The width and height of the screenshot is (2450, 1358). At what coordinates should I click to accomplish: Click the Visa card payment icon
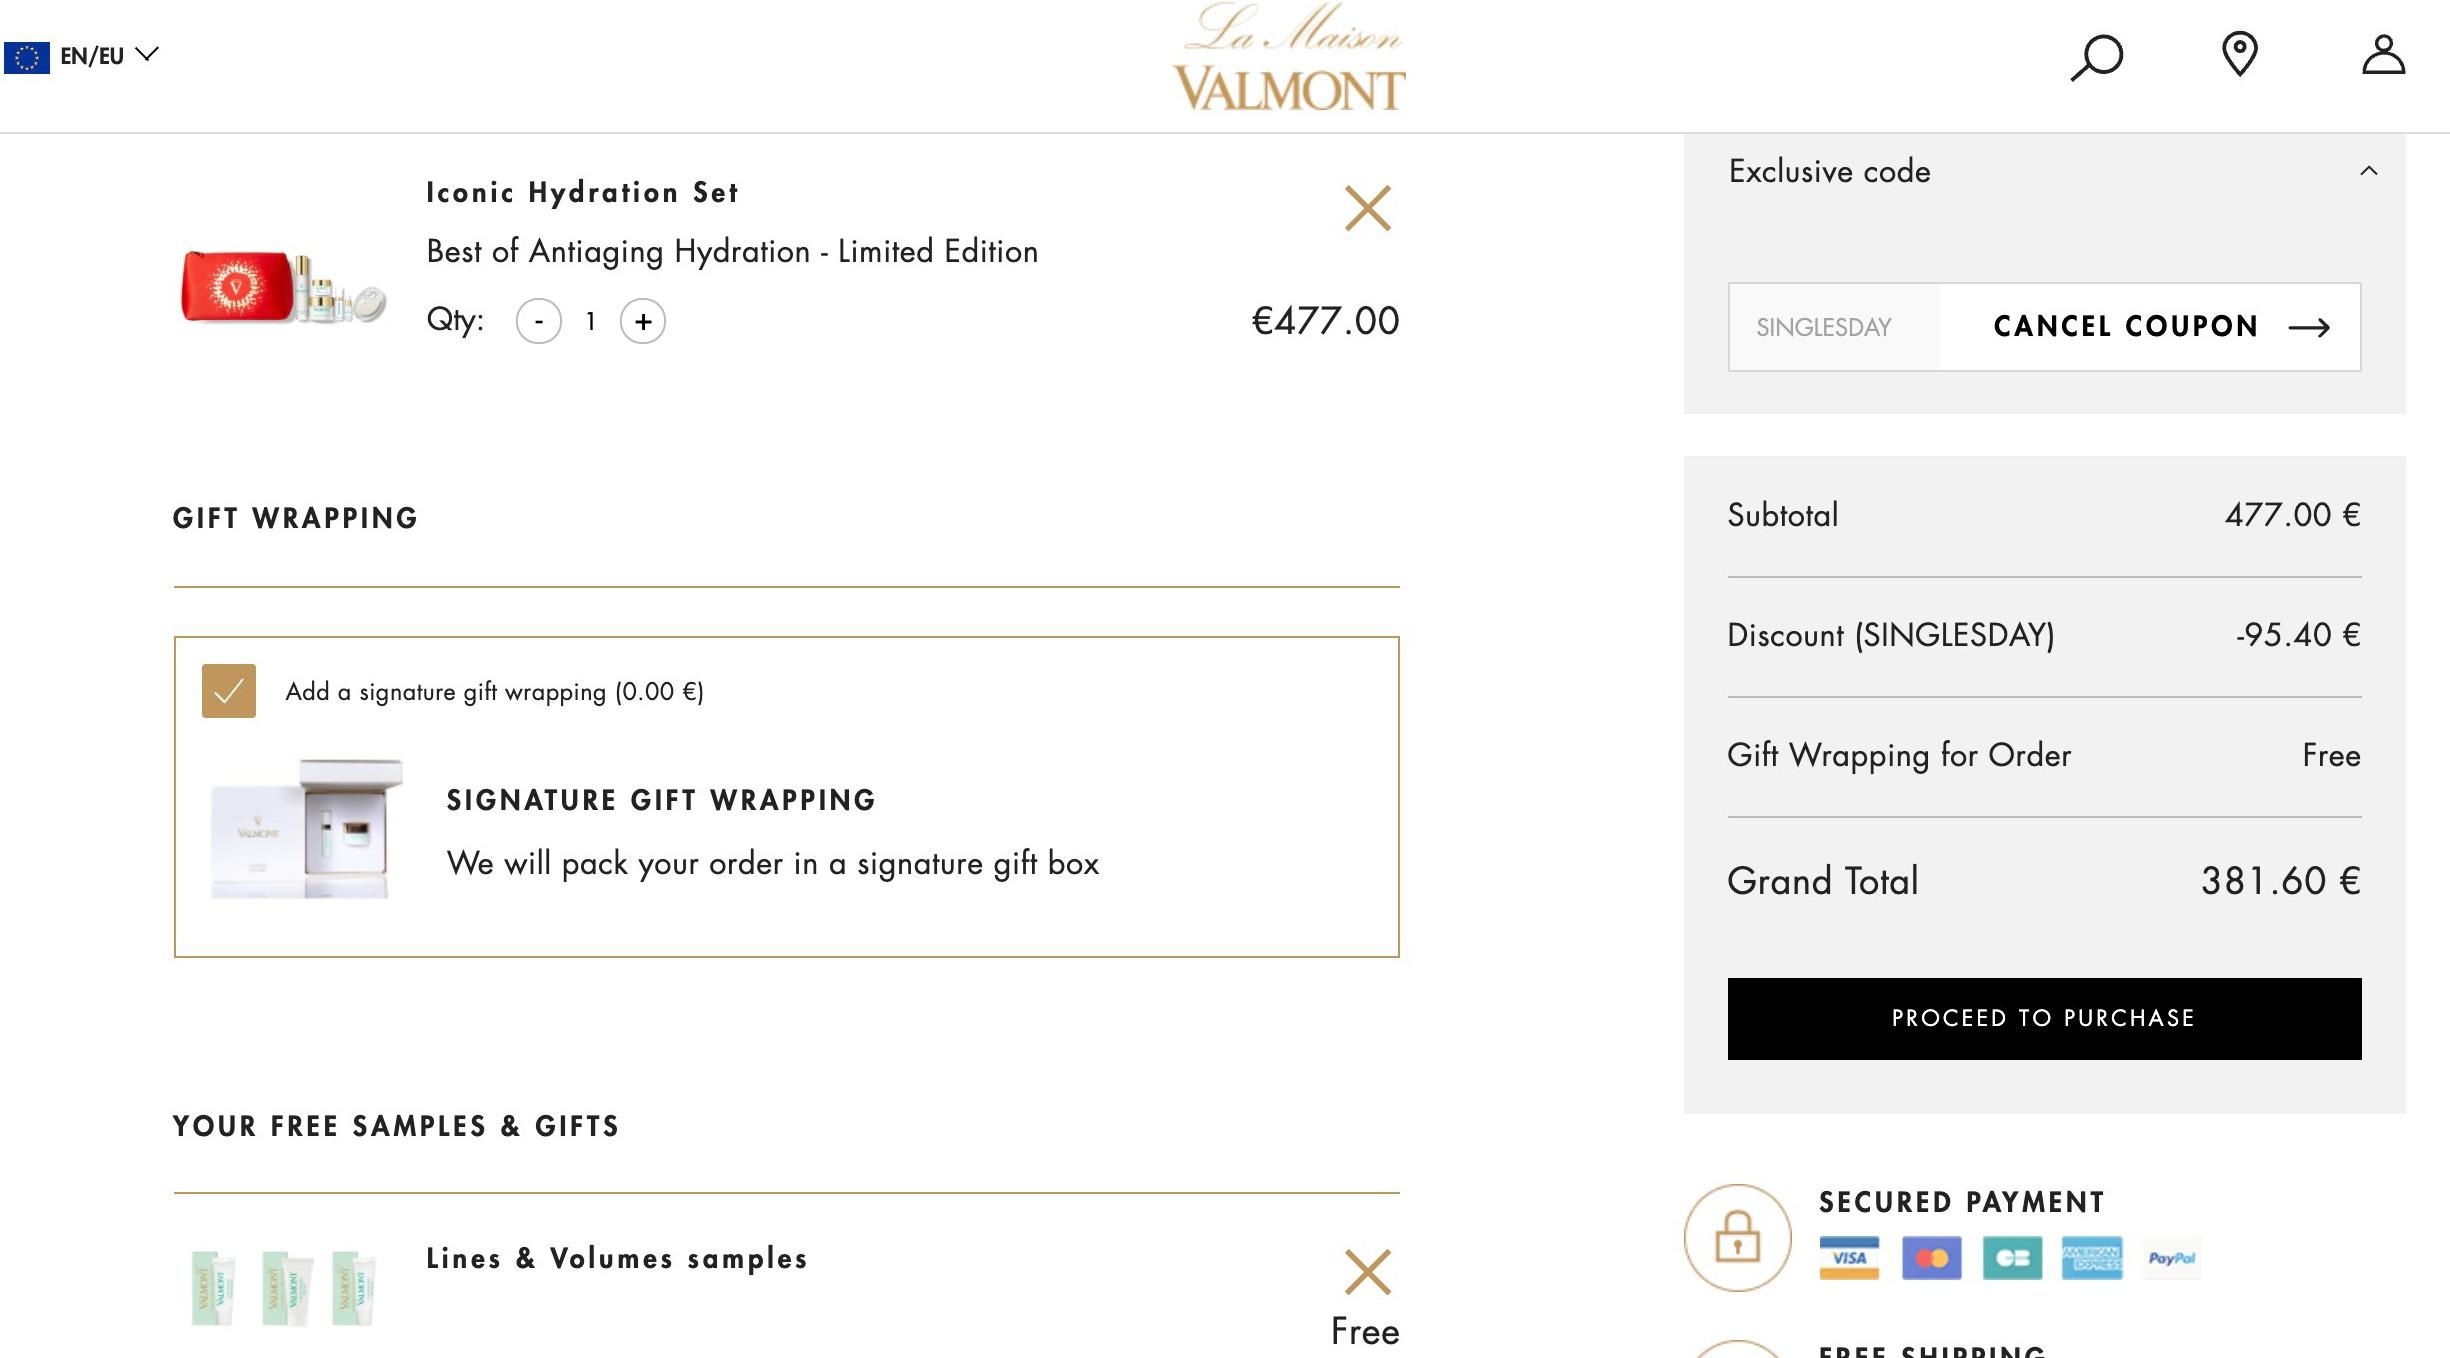1849,1258
